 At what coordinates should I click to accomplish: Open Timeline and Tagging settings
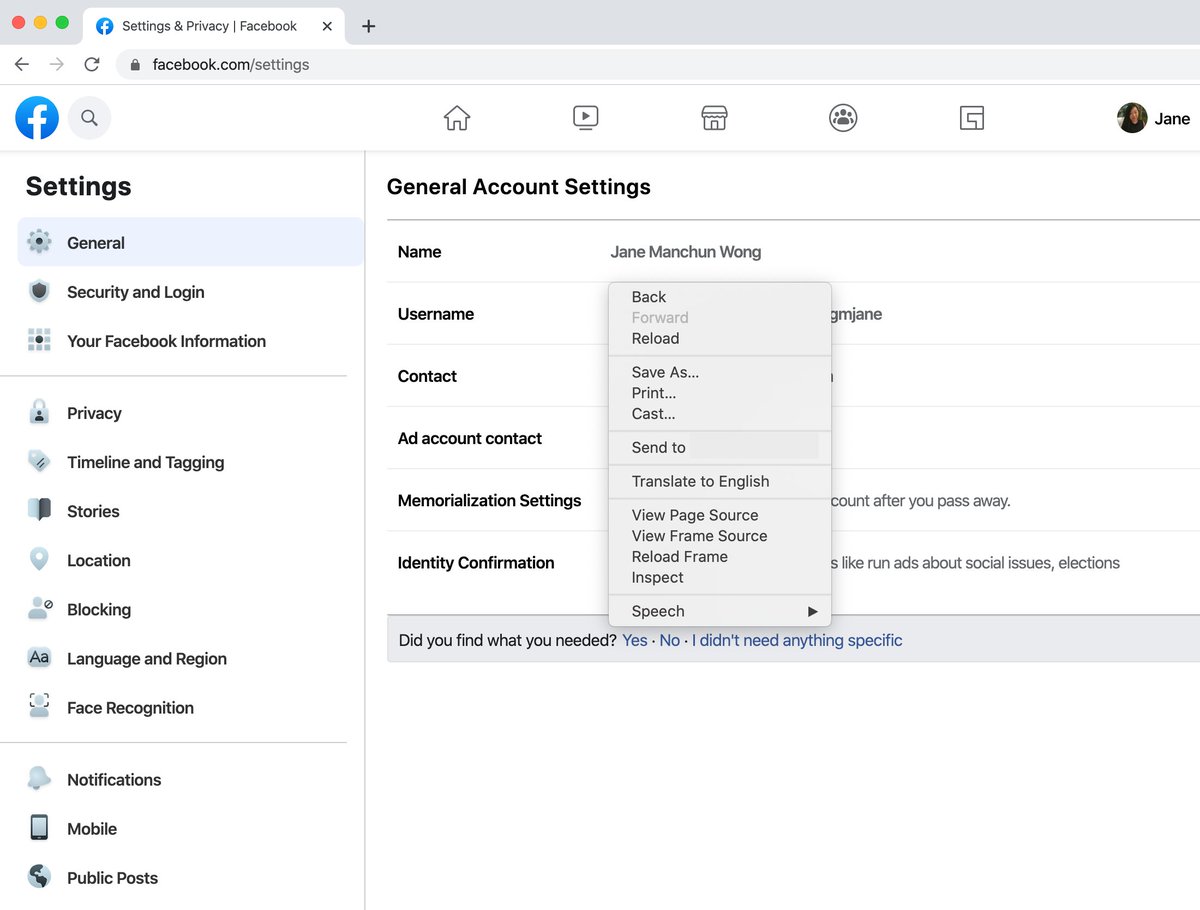pos(190,461)
